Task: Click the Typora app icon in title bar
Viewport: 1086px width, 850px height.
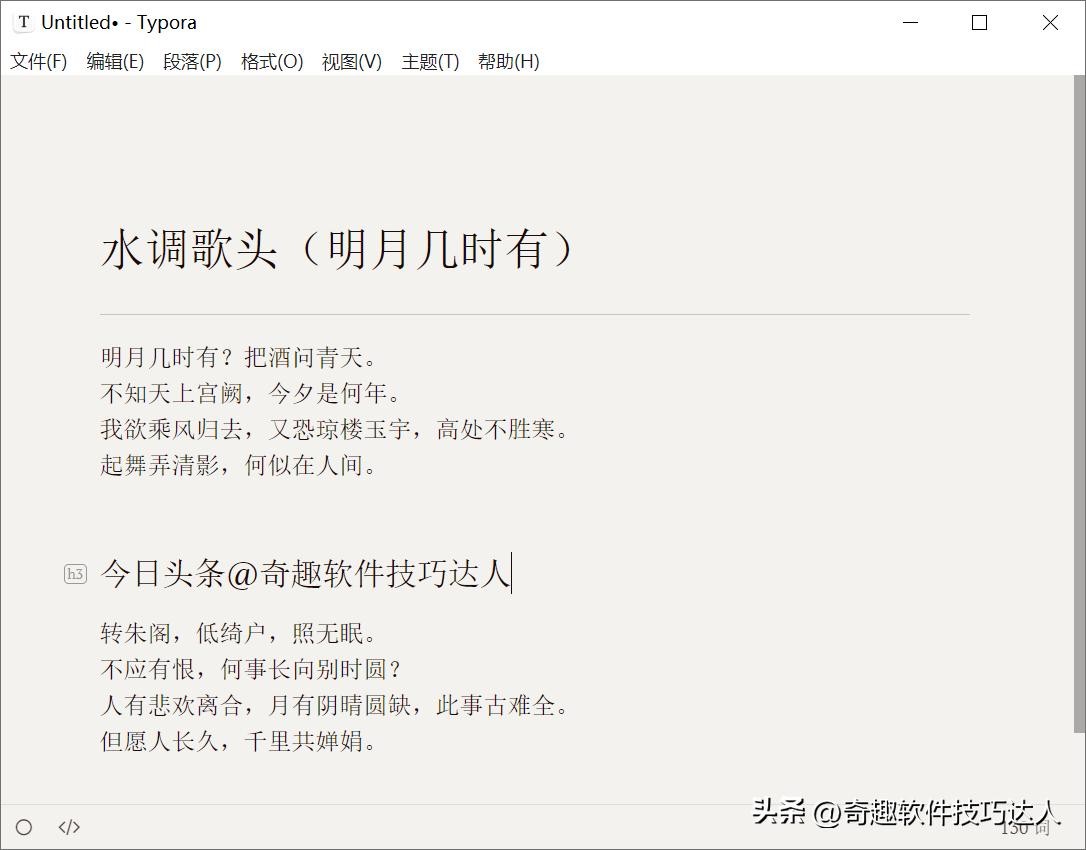Action: point(23,22)
